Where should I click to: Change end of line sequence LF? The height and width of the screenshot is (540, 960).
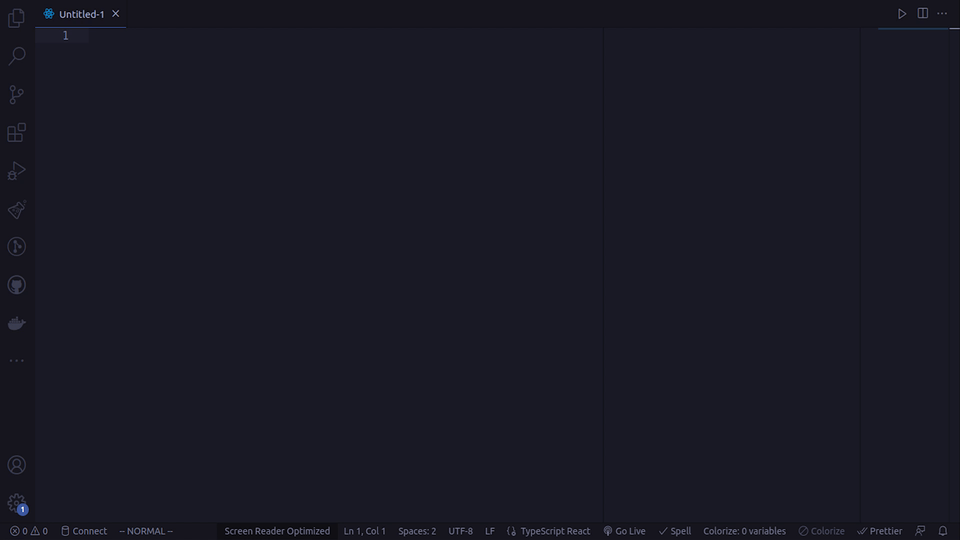click(x=490, y=531)
